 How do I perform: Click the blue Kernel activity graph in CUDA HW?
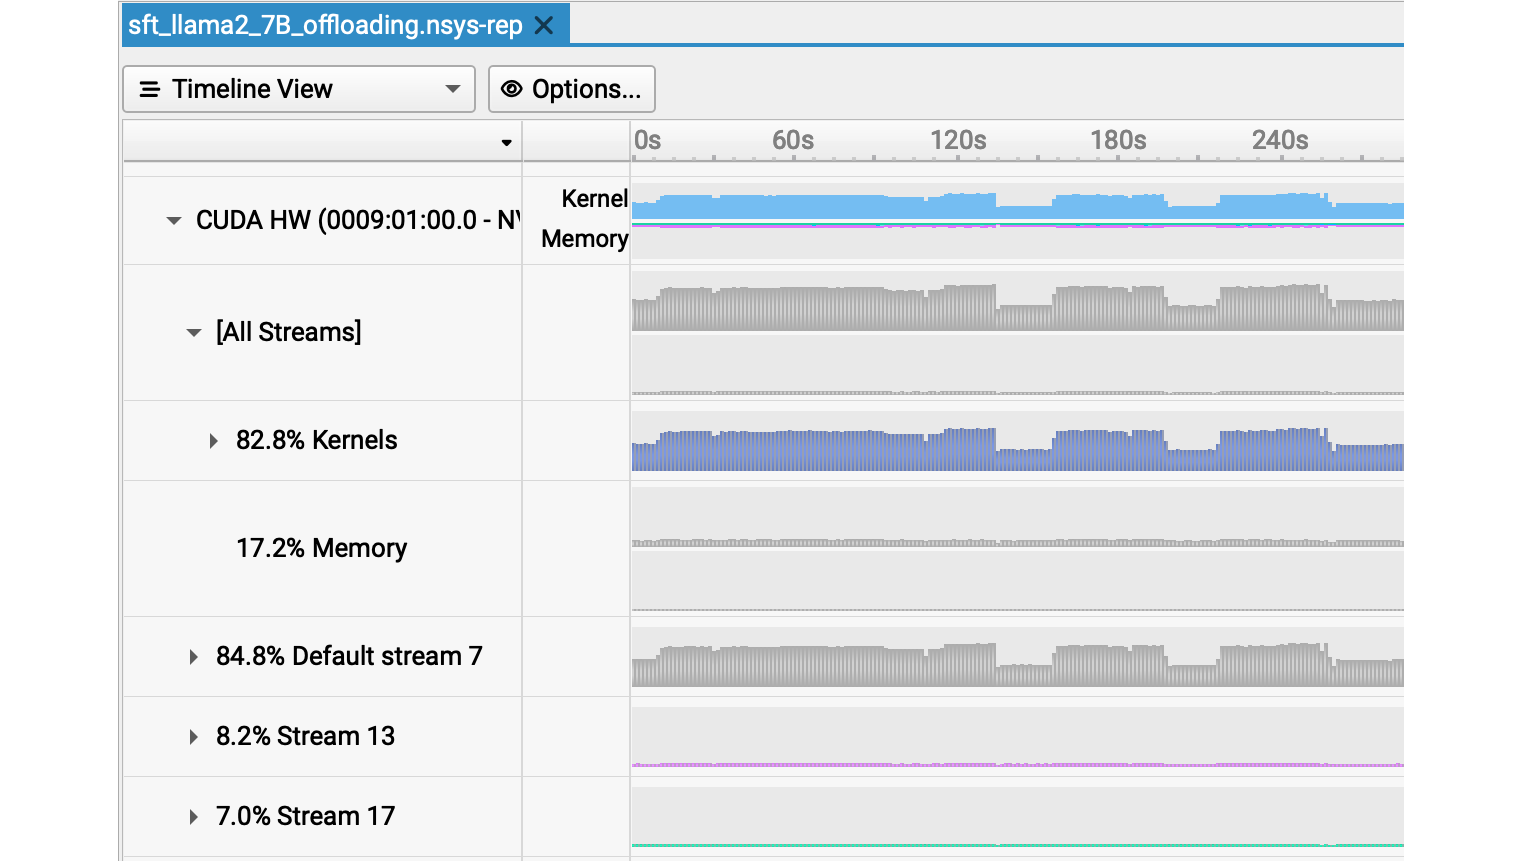tap(1017, 207)
